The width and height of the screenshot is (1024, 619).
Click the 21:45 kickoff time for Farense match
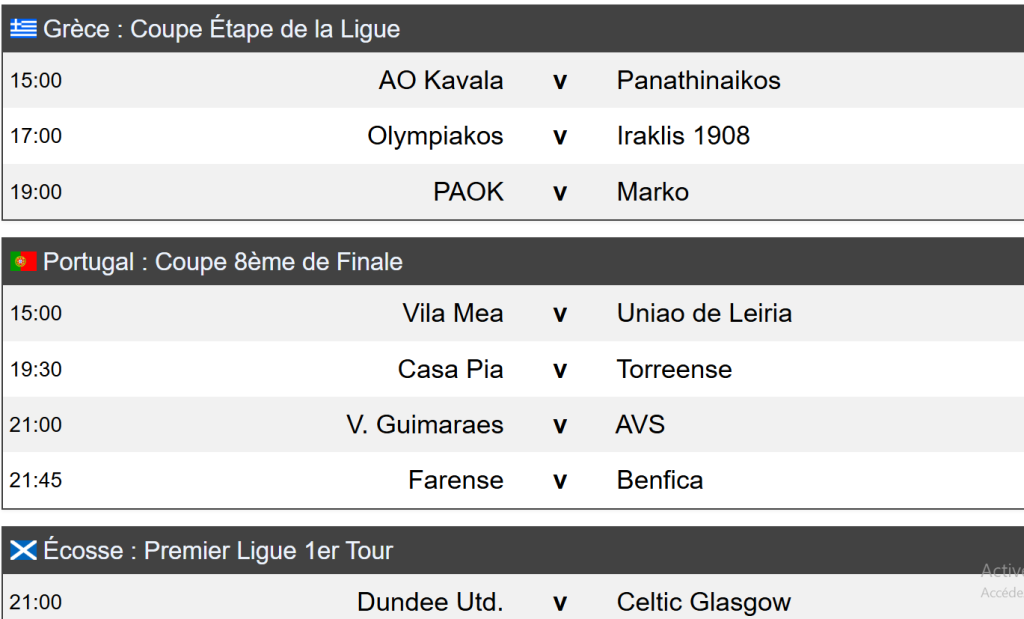[36, 480]
